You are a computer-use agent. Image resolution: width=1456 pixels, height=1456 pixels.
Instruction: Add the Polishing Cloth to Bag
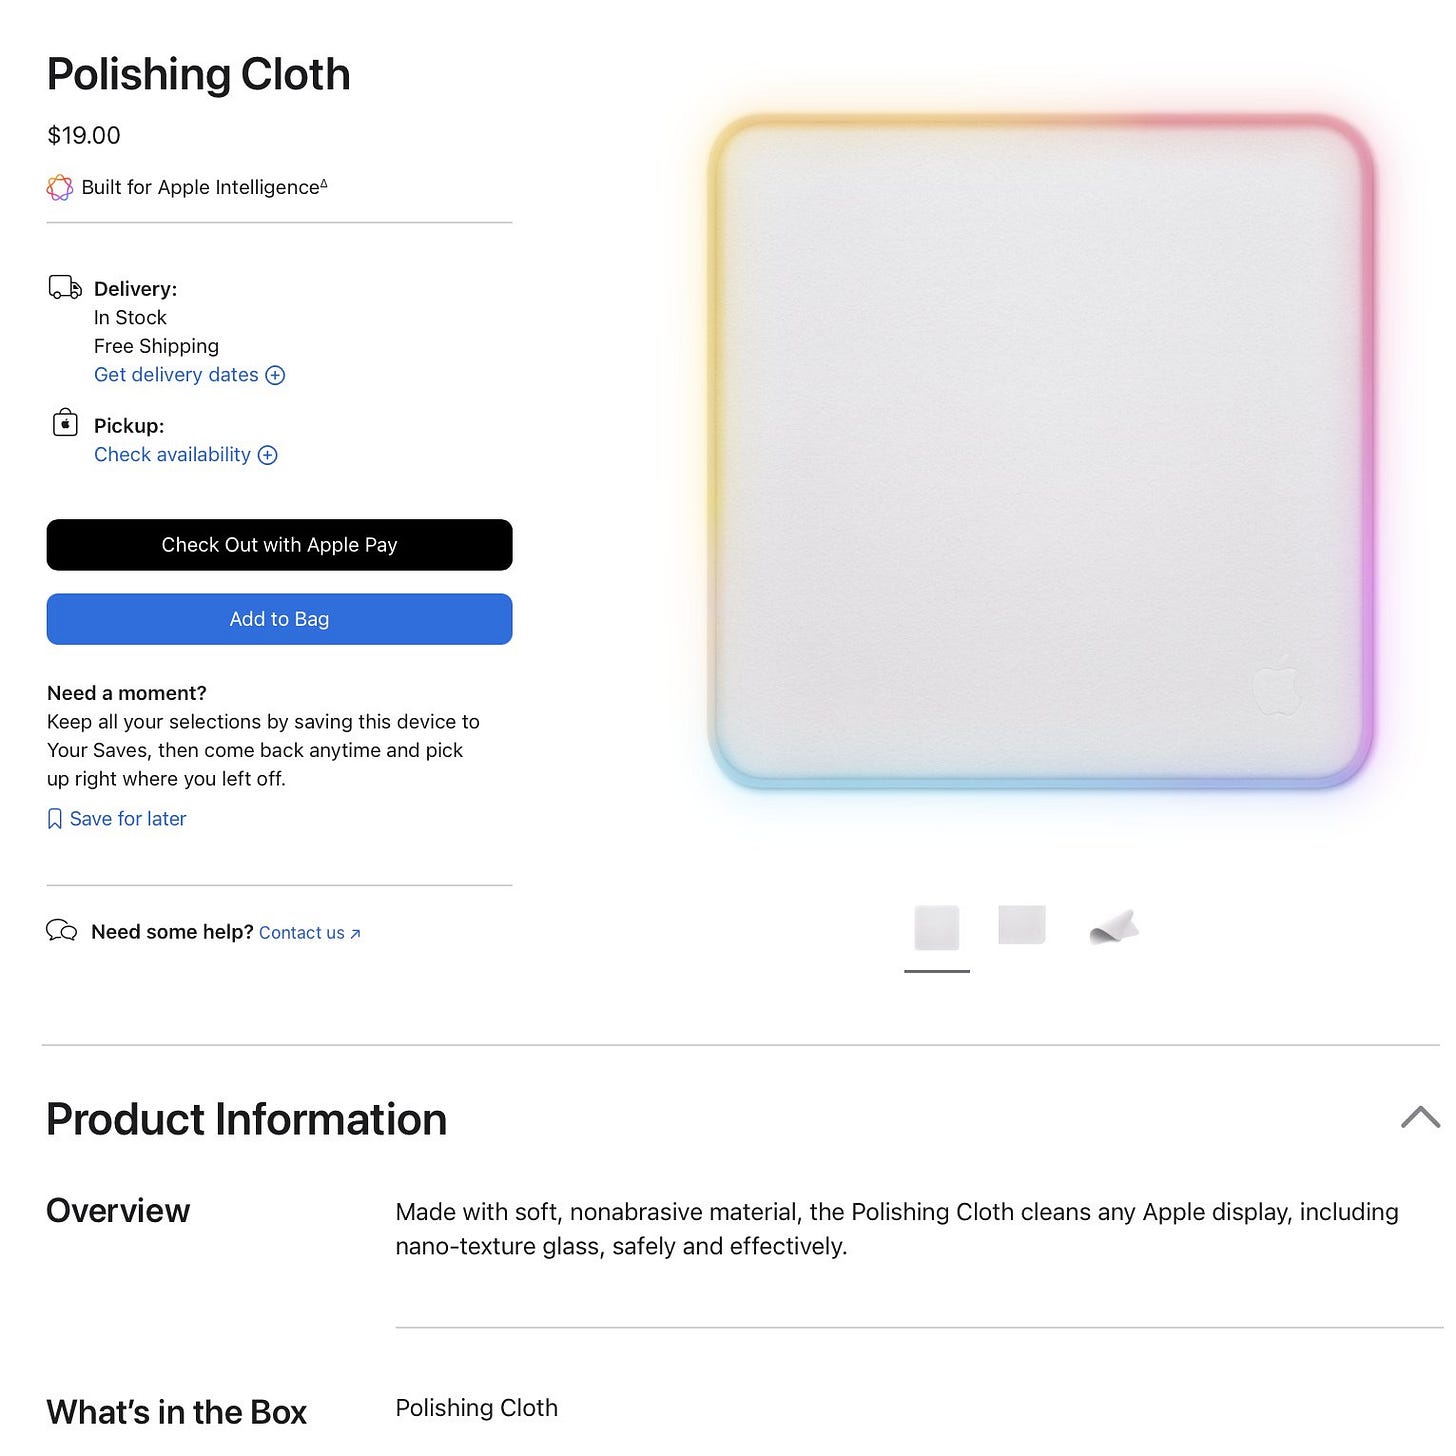[x=279, y=619]
